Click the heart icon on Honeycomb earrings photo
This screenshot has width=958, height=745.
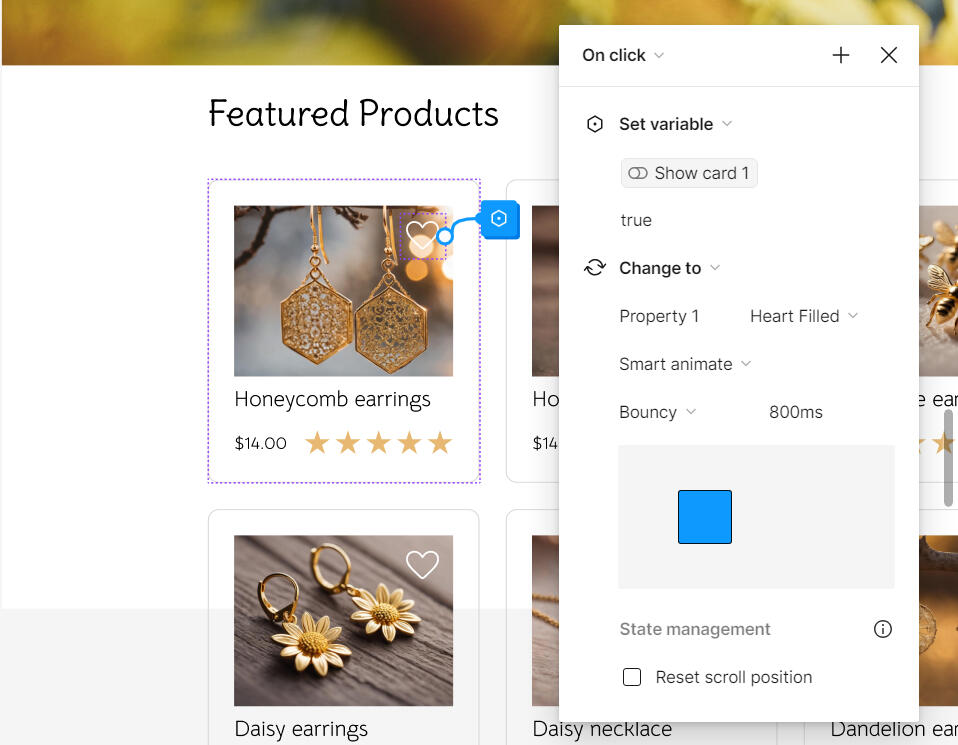click(x=422, y=236)
